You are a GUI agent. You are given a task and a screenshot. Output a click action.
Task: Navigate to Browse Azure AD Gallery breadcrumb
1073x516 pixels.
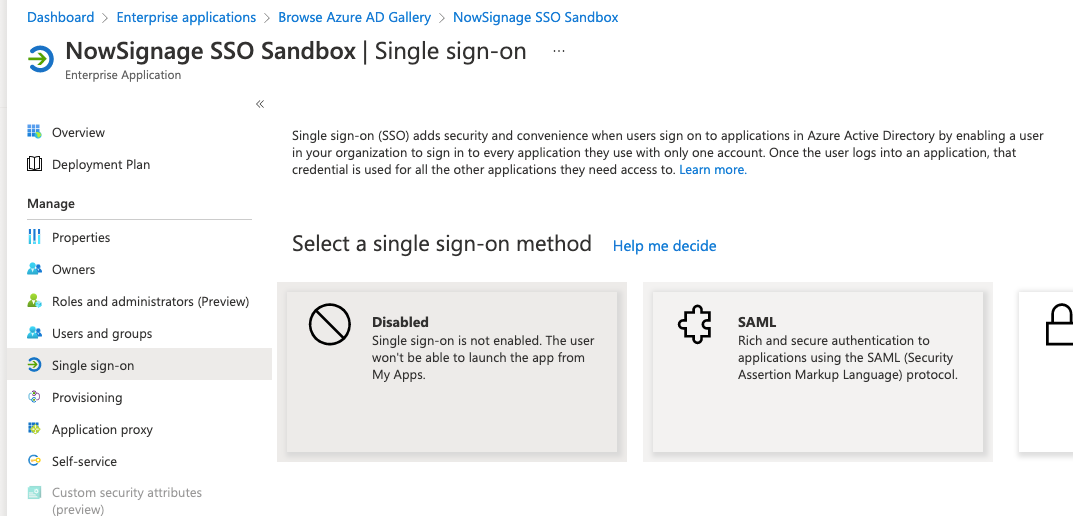[x=354, y=17]
